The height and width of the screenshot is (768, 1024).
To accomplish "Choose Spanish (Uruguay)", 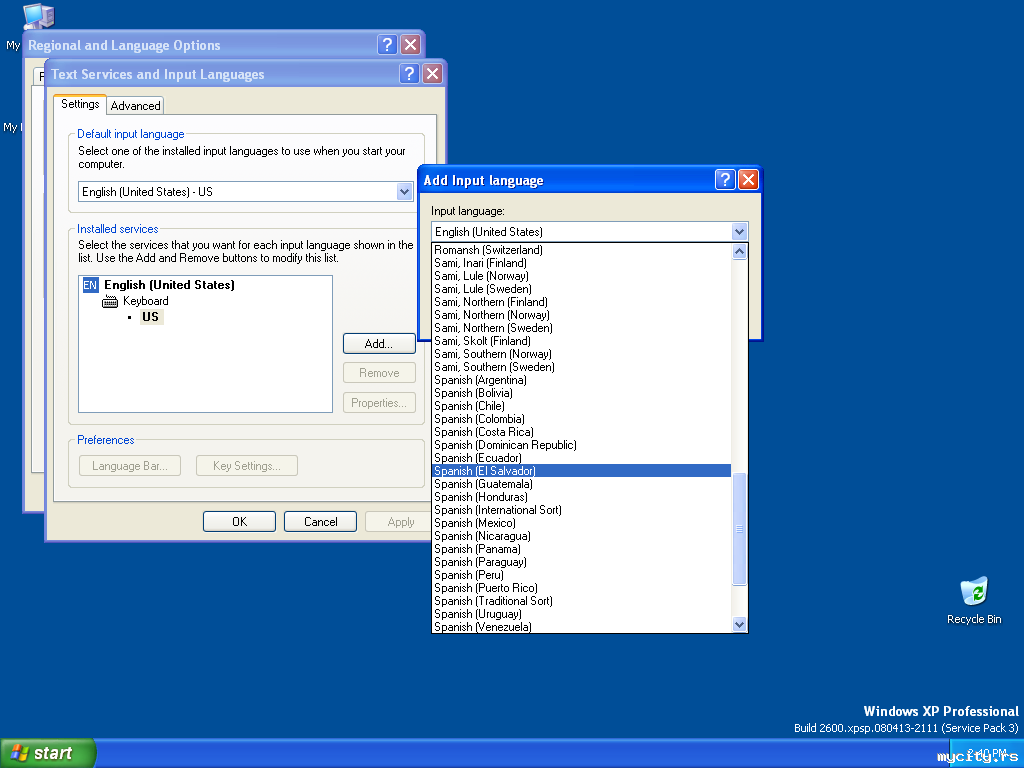I will pos(581,615).
